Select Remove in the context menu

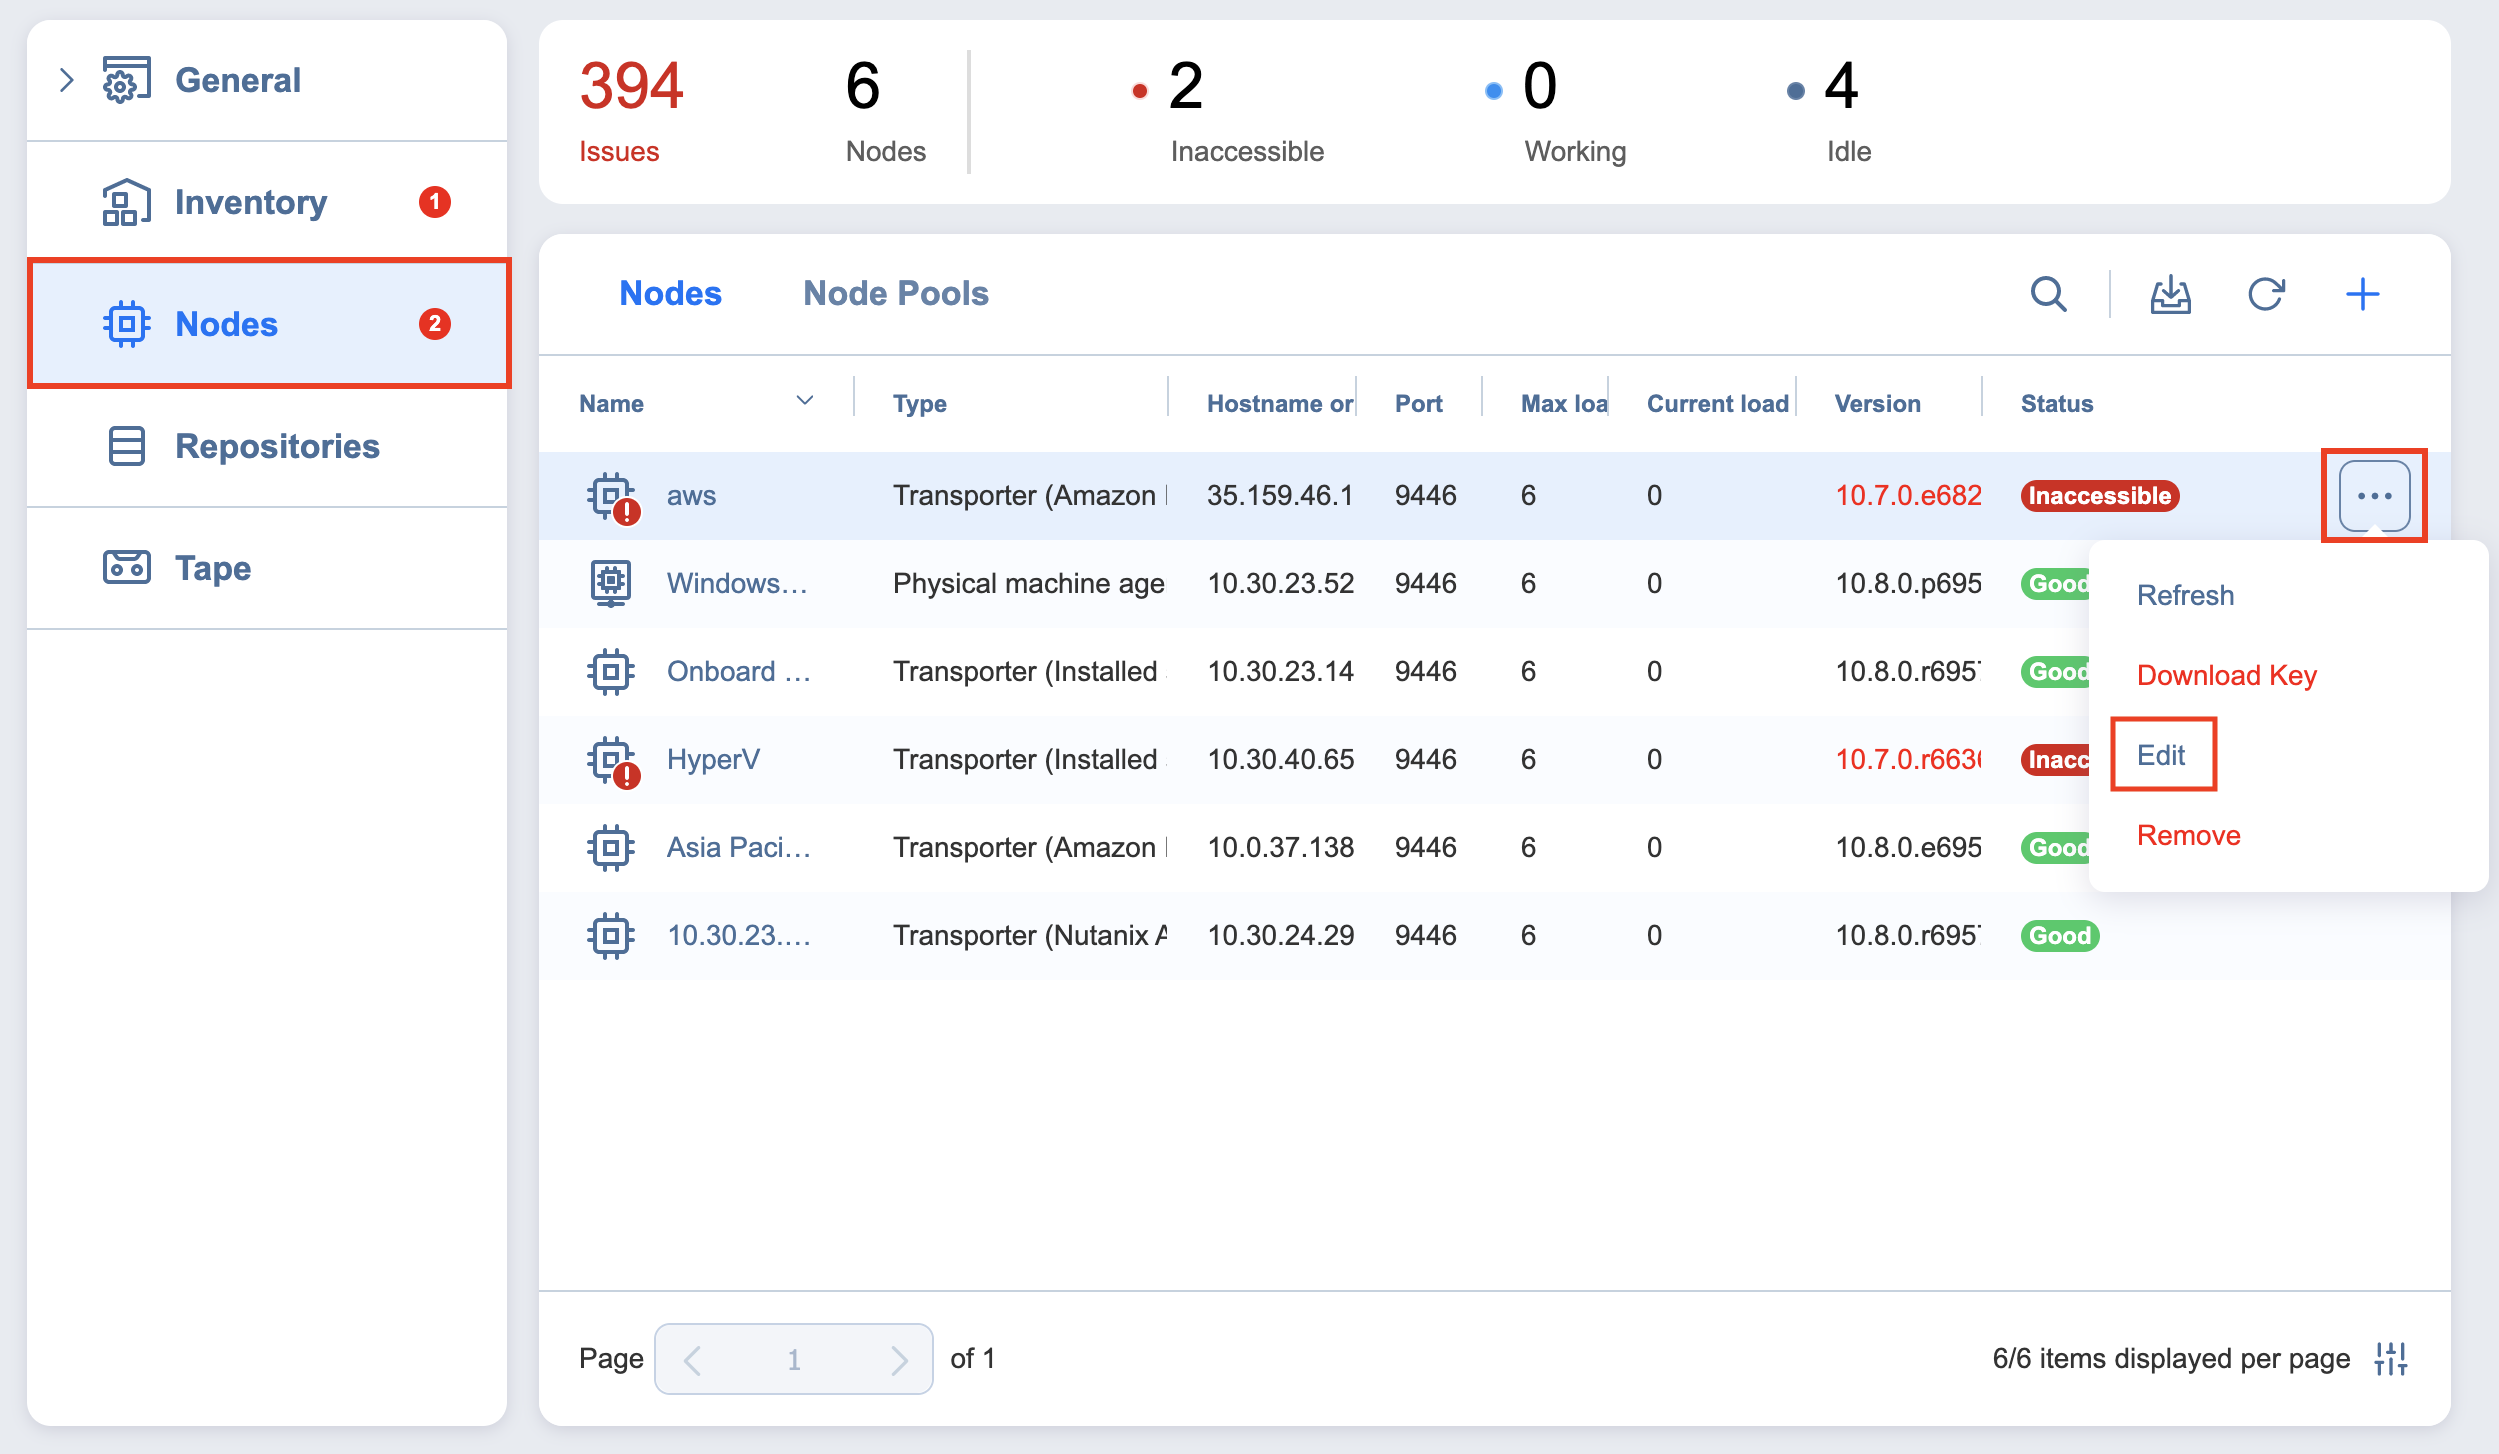pos(2188,835)
